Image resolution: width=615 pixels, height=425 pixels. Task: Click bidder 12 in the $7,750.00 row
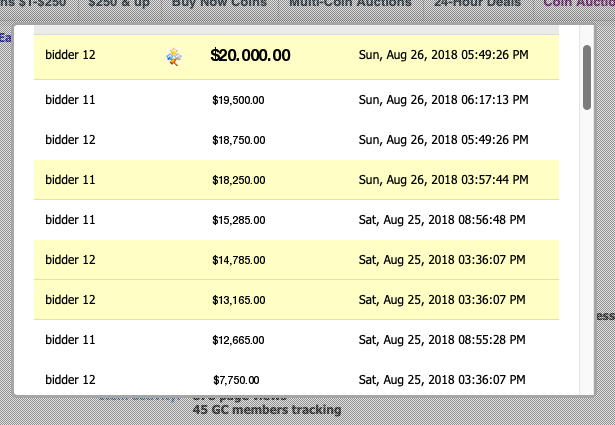click(70, 380)
